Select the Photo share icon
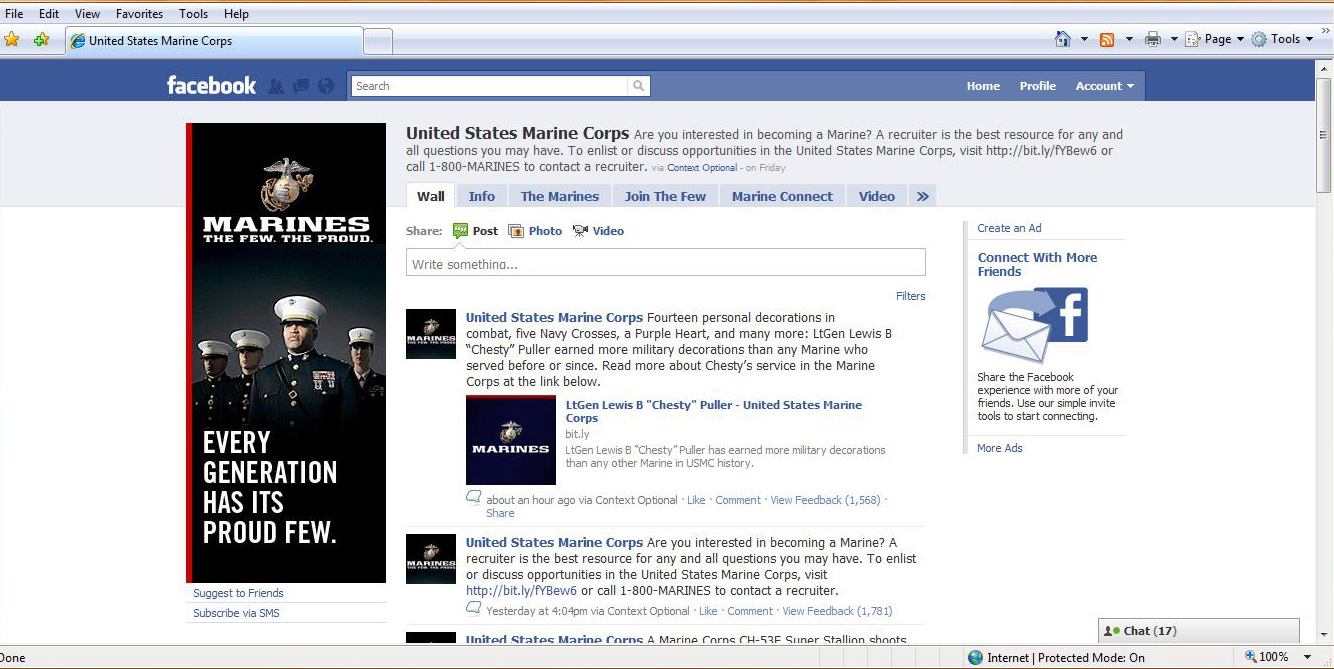 click(x=516, y=231)
